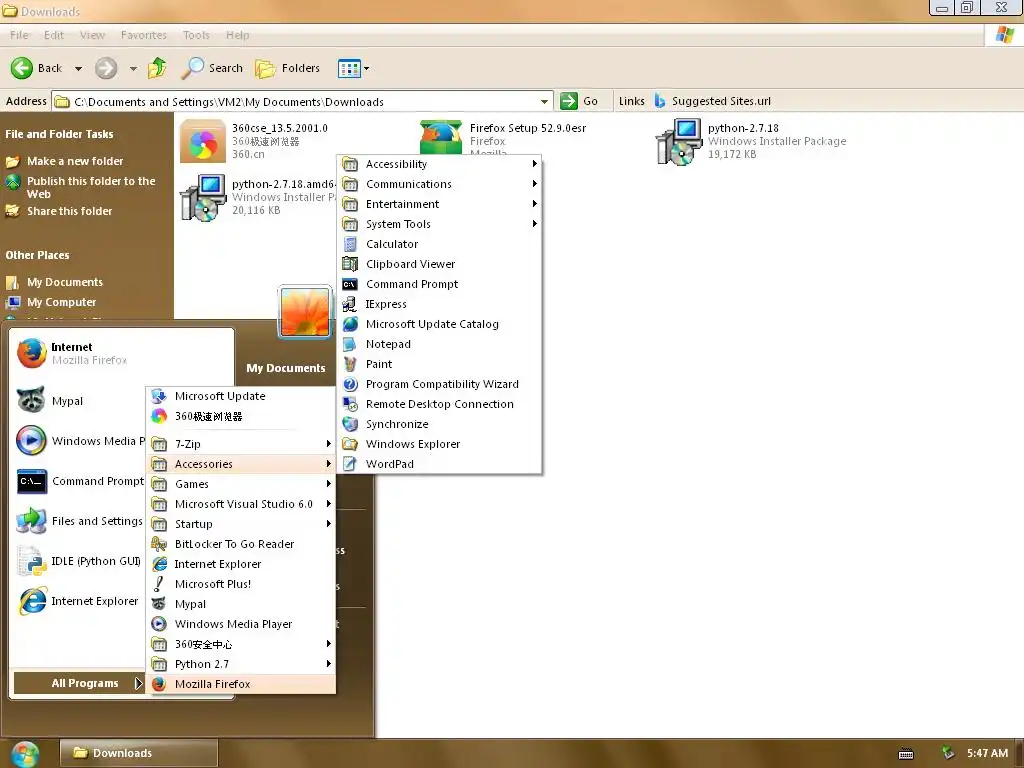Open the Help menu
Screen dimensions: 1024x768
point(238,35)
